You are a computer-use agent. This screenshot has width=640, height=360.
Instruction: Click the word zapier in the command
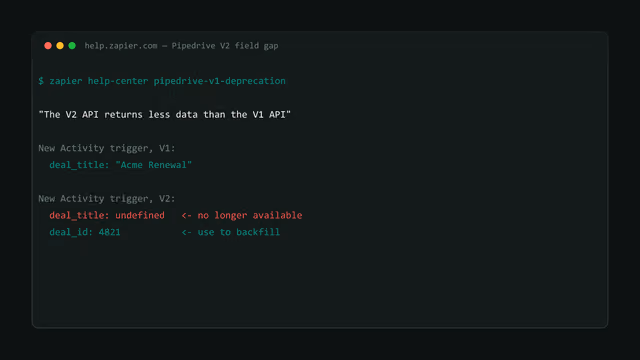pos(66,81)
